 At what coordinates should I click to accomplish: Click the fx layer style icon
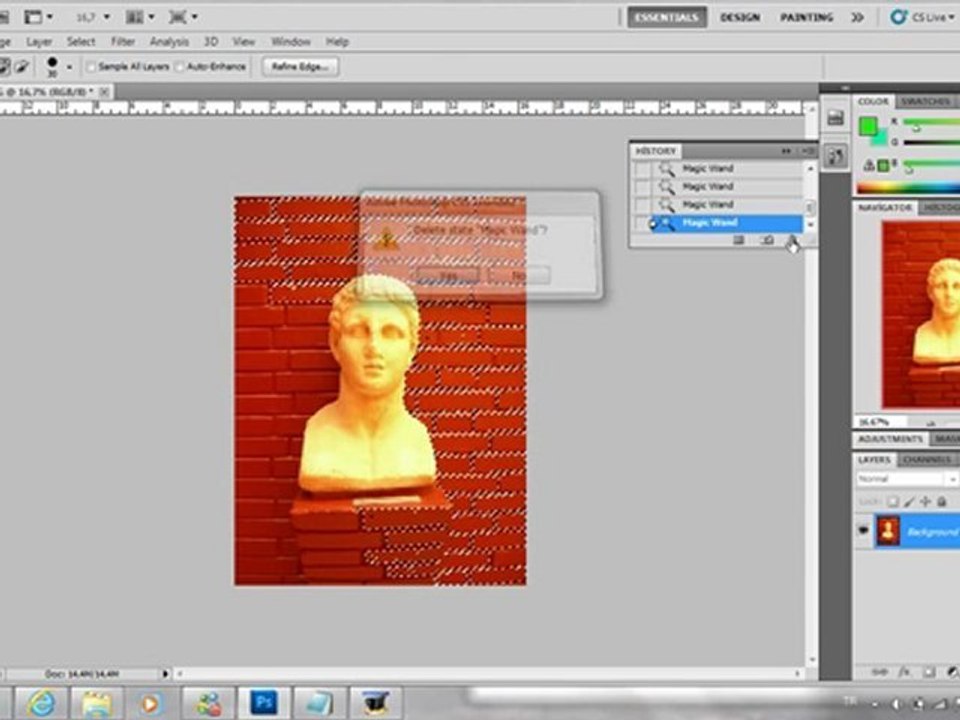[x=904, y=672]
